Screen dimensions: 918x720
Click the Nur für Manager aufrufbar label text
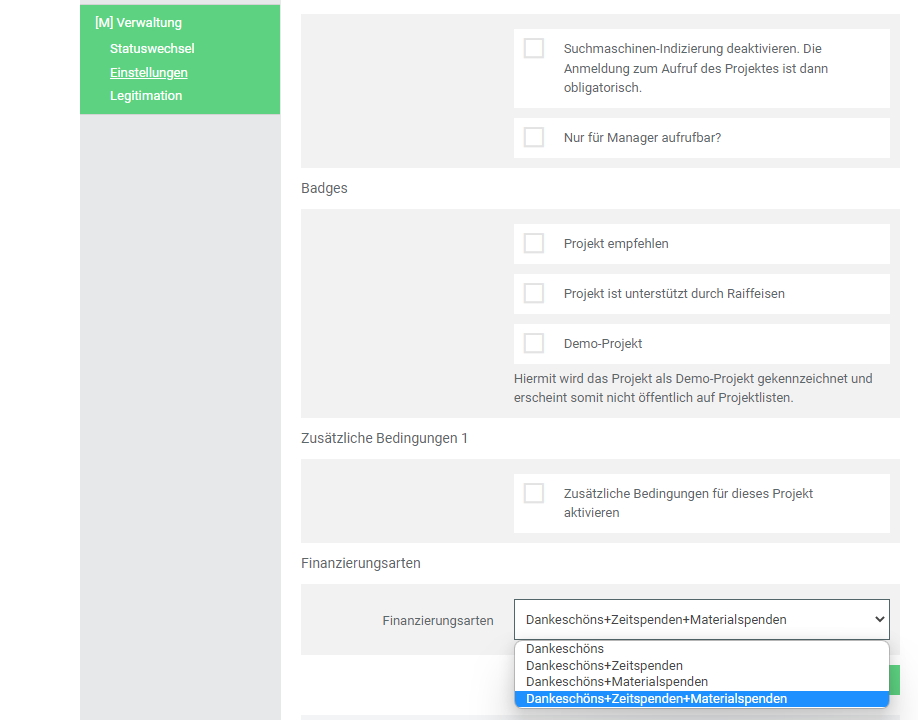pyautogui.click(x=642, y=138)
